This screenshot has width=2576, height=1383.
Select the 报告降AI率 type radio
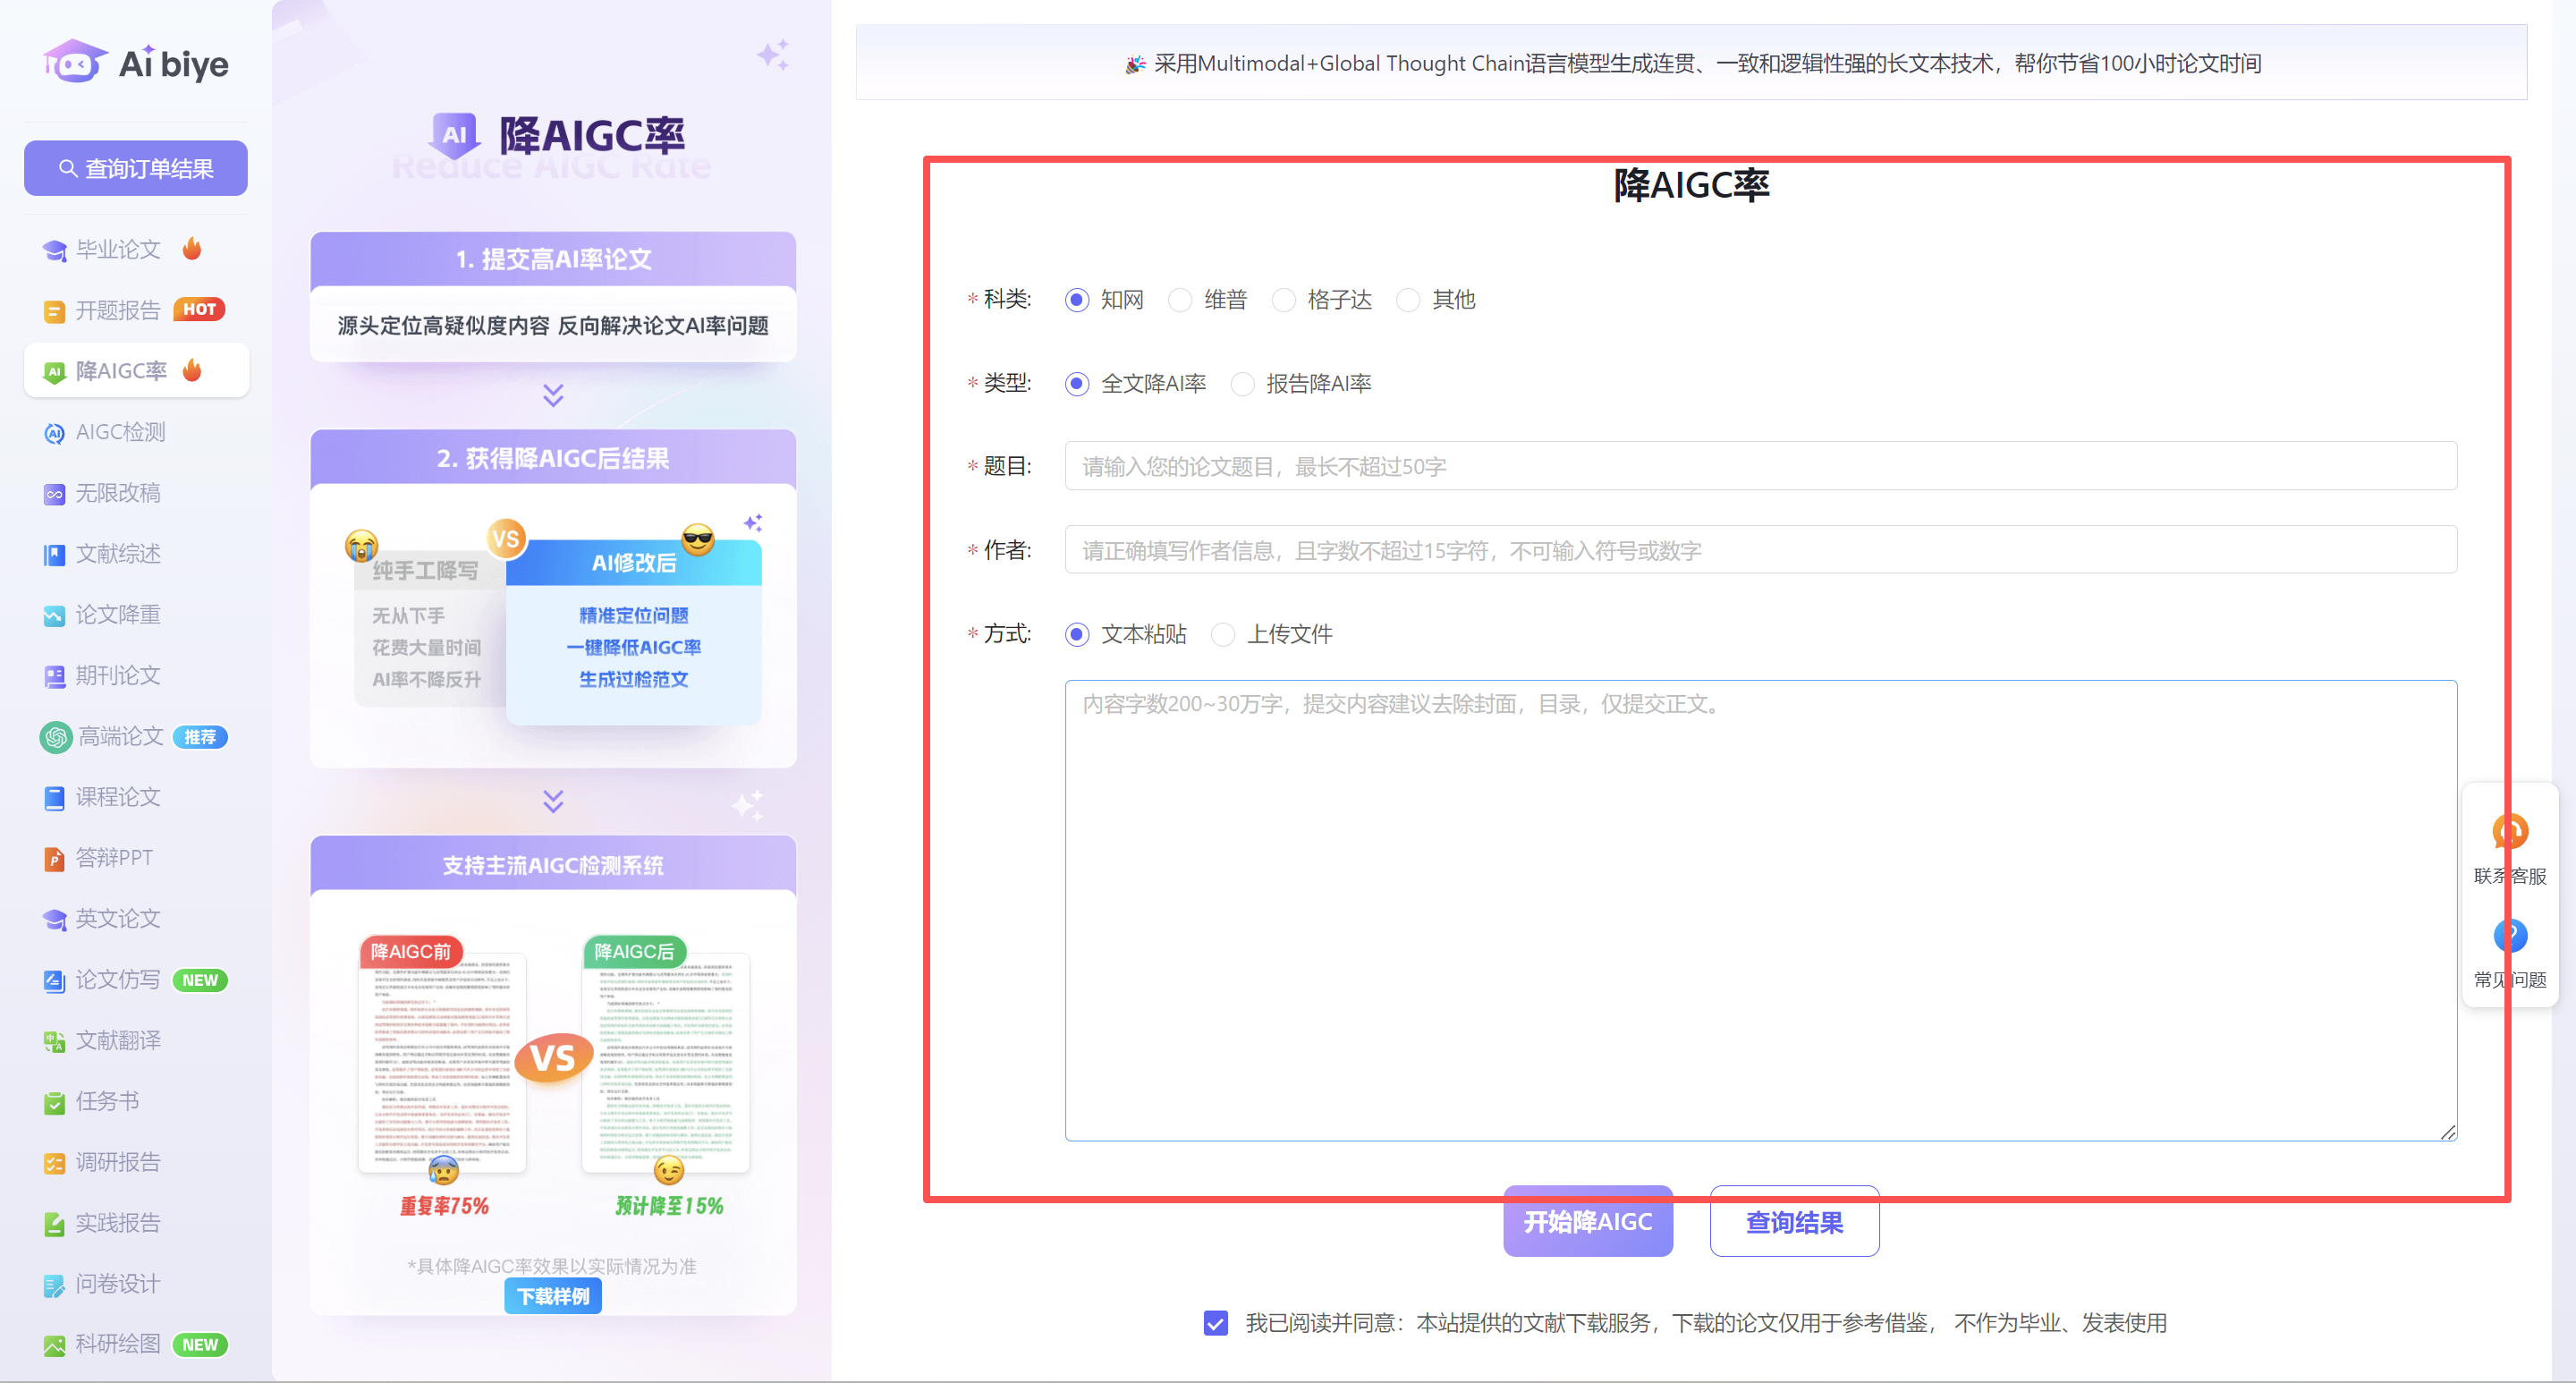coord(1242,384)
